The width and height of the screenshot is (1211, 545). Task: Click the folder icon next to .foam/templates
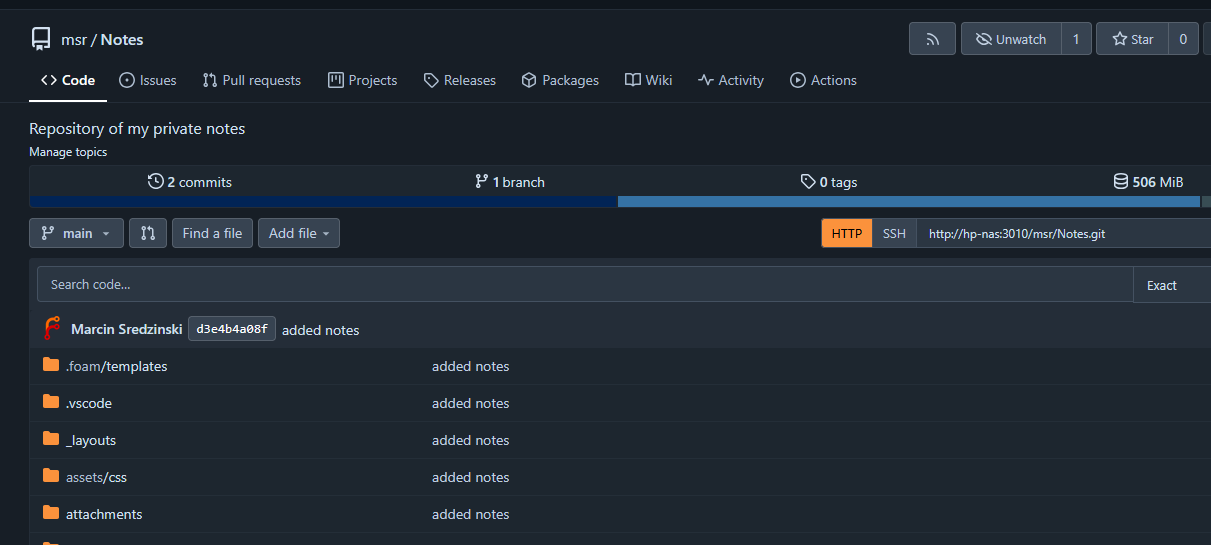51,365
